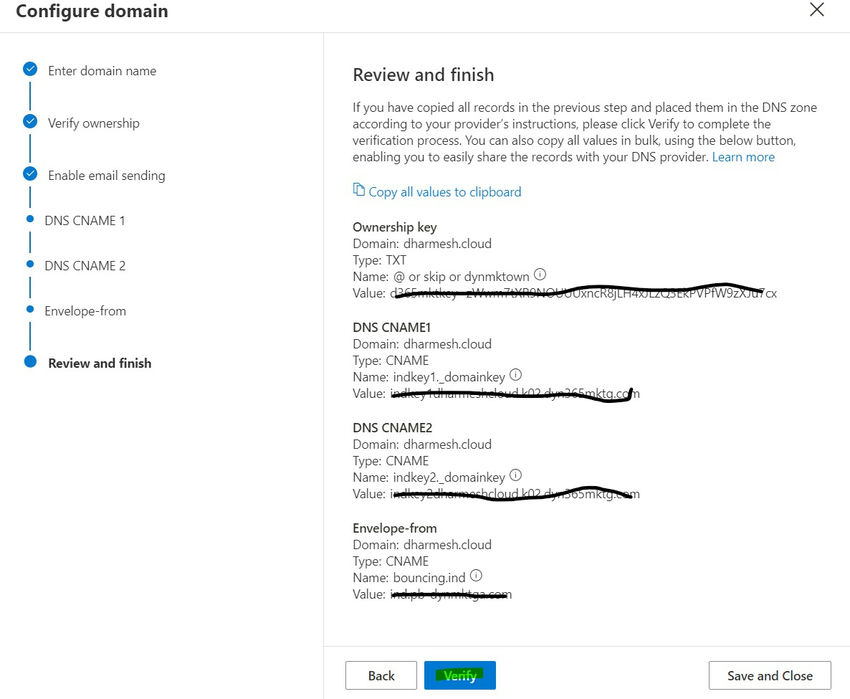850x699 pixels.
Task: Select the Review and finish step
Action: 100,363
